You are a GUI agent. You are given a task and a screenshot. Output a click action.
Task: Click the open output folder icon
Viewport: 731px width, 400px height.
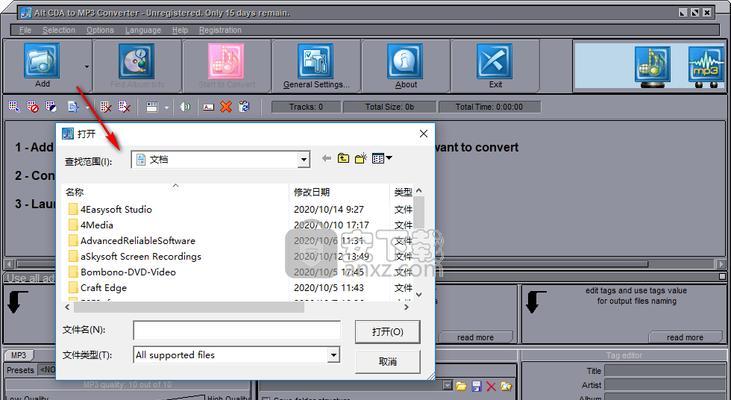[506, 386]
